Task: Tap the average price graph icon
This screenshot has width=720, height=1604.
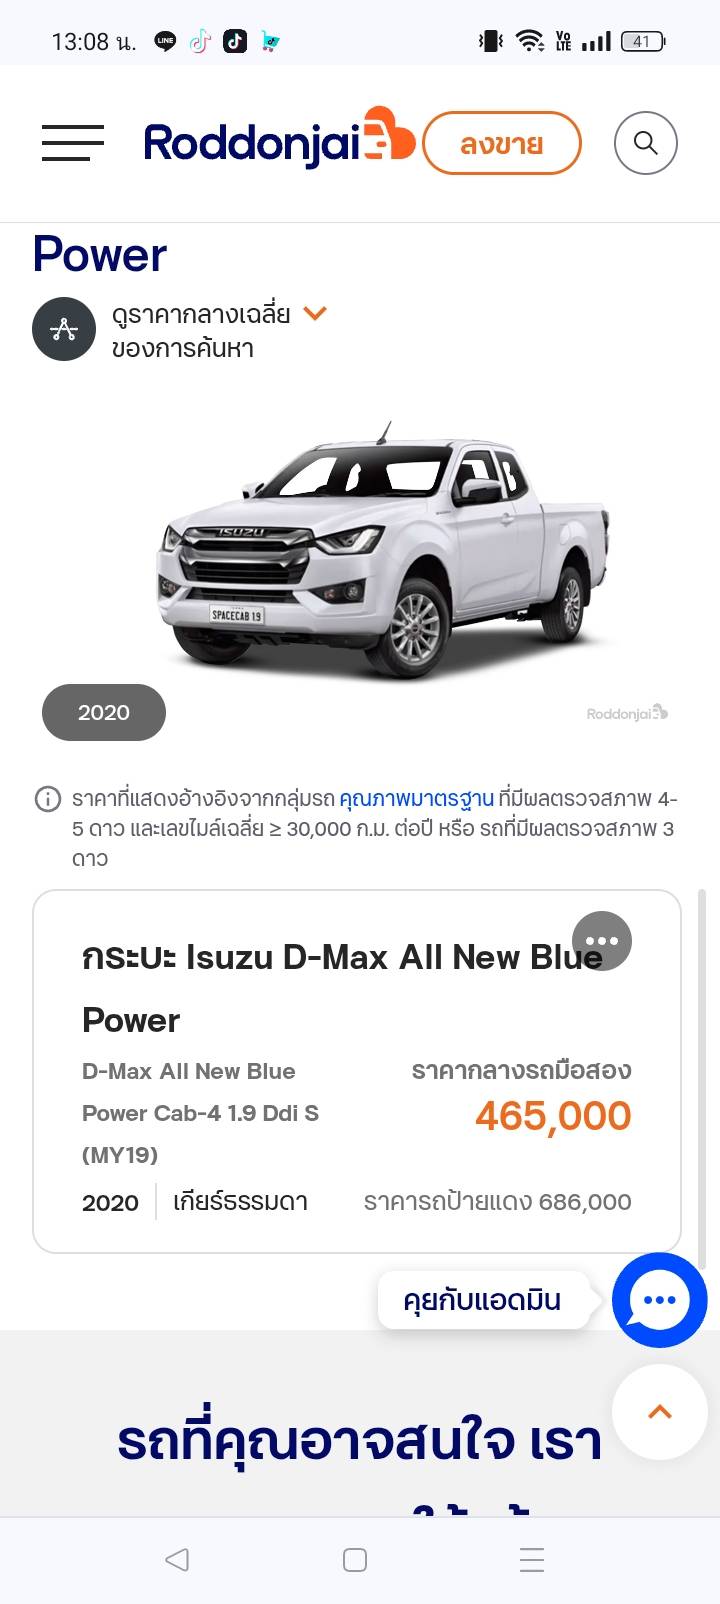Action: (64, 329)
